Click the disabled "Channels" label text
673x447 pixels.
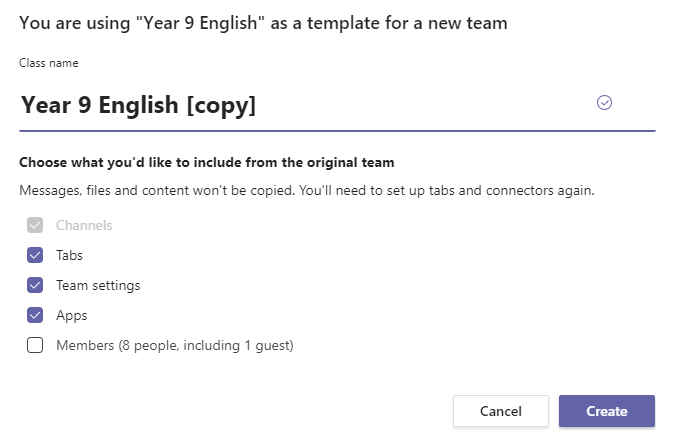tap(84, 225)
